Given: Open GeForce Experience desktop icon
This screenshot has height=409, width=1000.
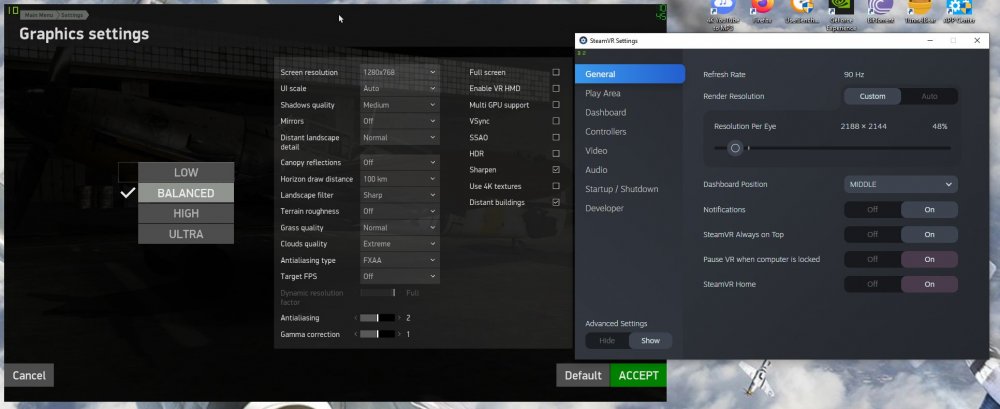Looking at the screenshot, I should click(x=841, y=14).
